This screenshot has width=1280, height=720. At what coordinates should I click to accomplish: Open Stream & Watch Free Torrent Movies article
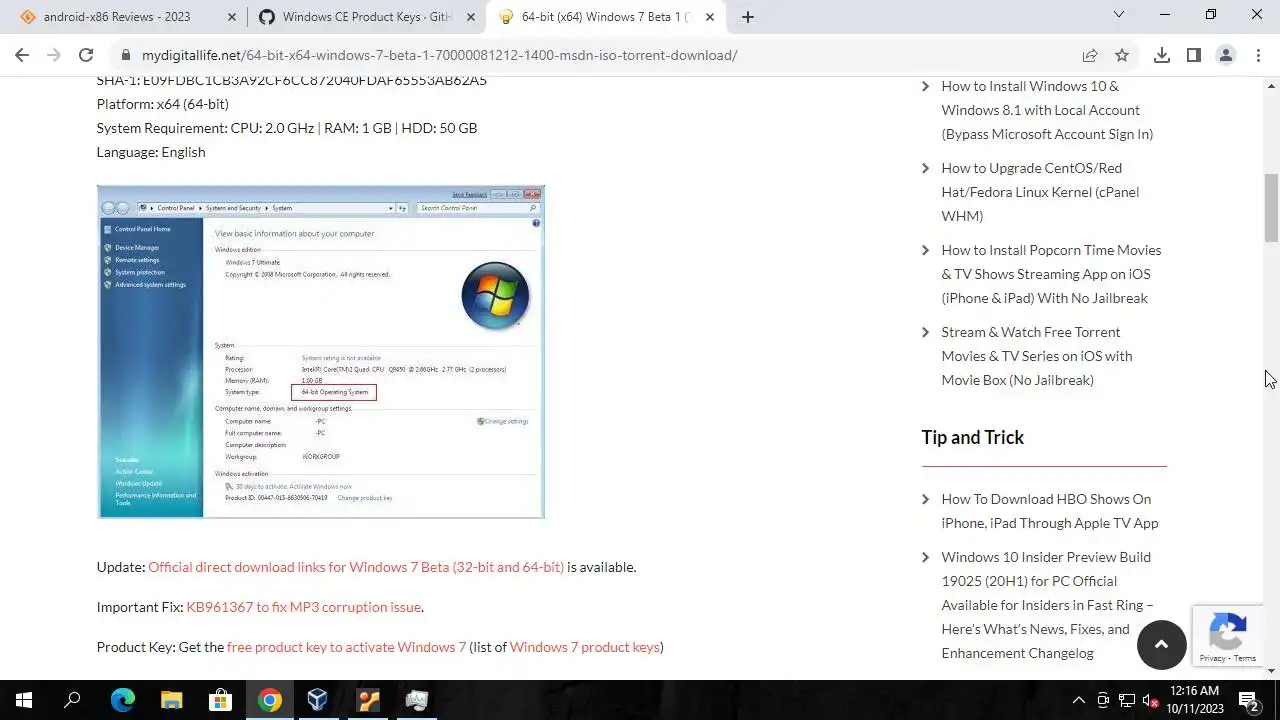point(1037,356)
